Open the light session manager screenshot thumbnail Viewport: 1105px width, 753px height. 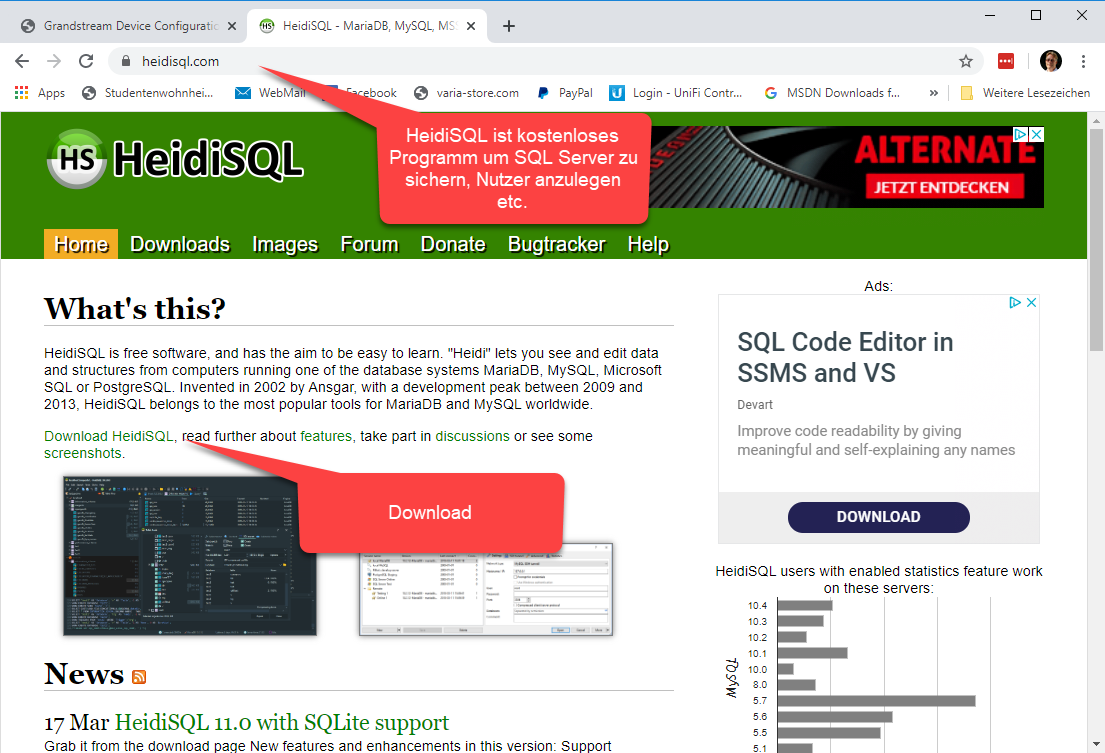[486, 590]
